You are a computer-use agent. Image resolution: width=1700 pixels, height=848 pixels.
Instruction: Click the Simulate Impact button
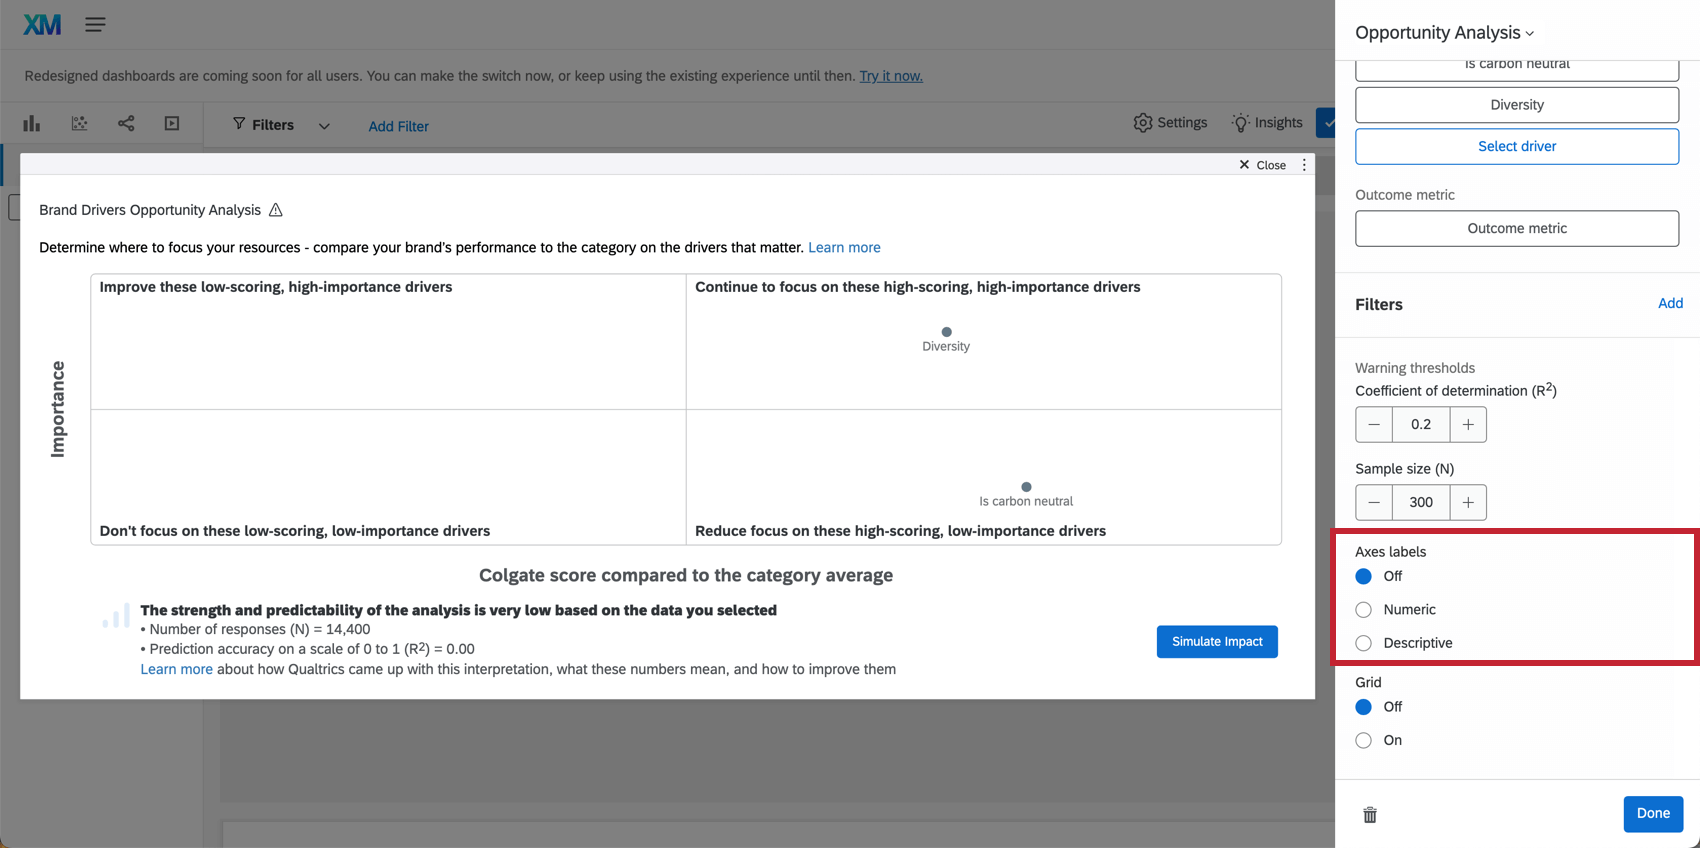click(x=1216, y=642)
